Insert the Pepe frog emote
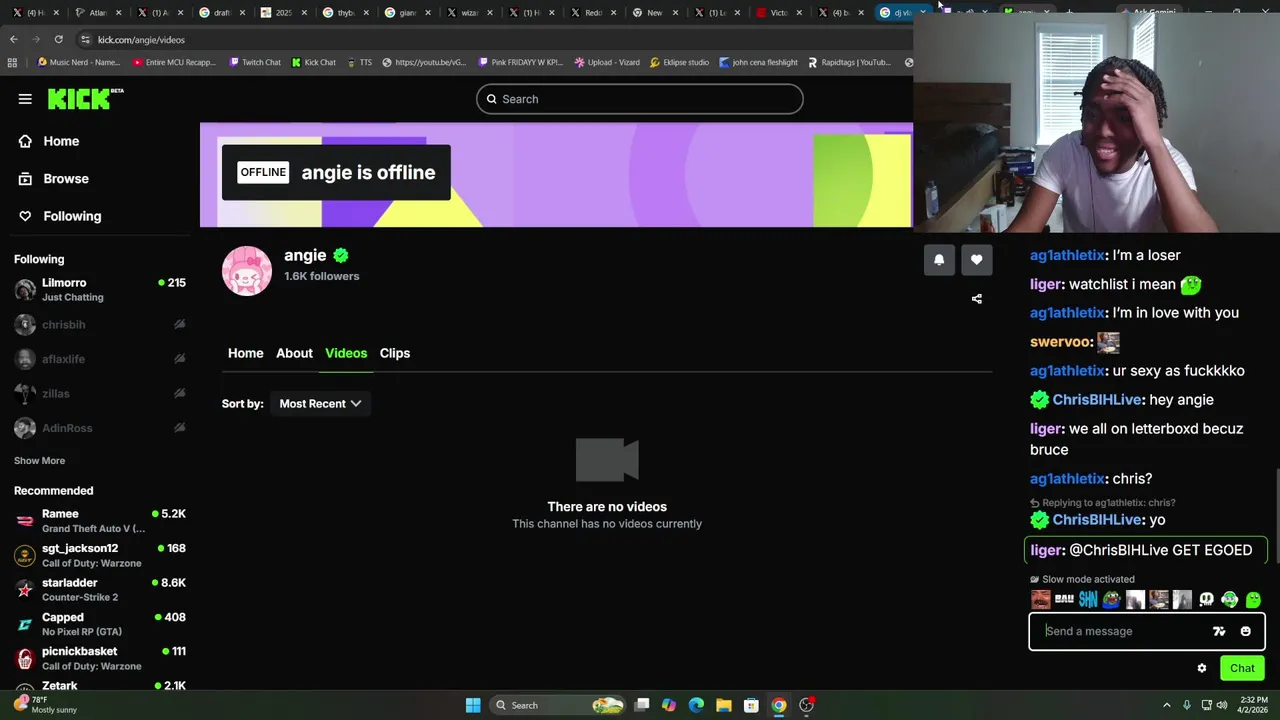The image size is (1280, 720). (1111, 600)
